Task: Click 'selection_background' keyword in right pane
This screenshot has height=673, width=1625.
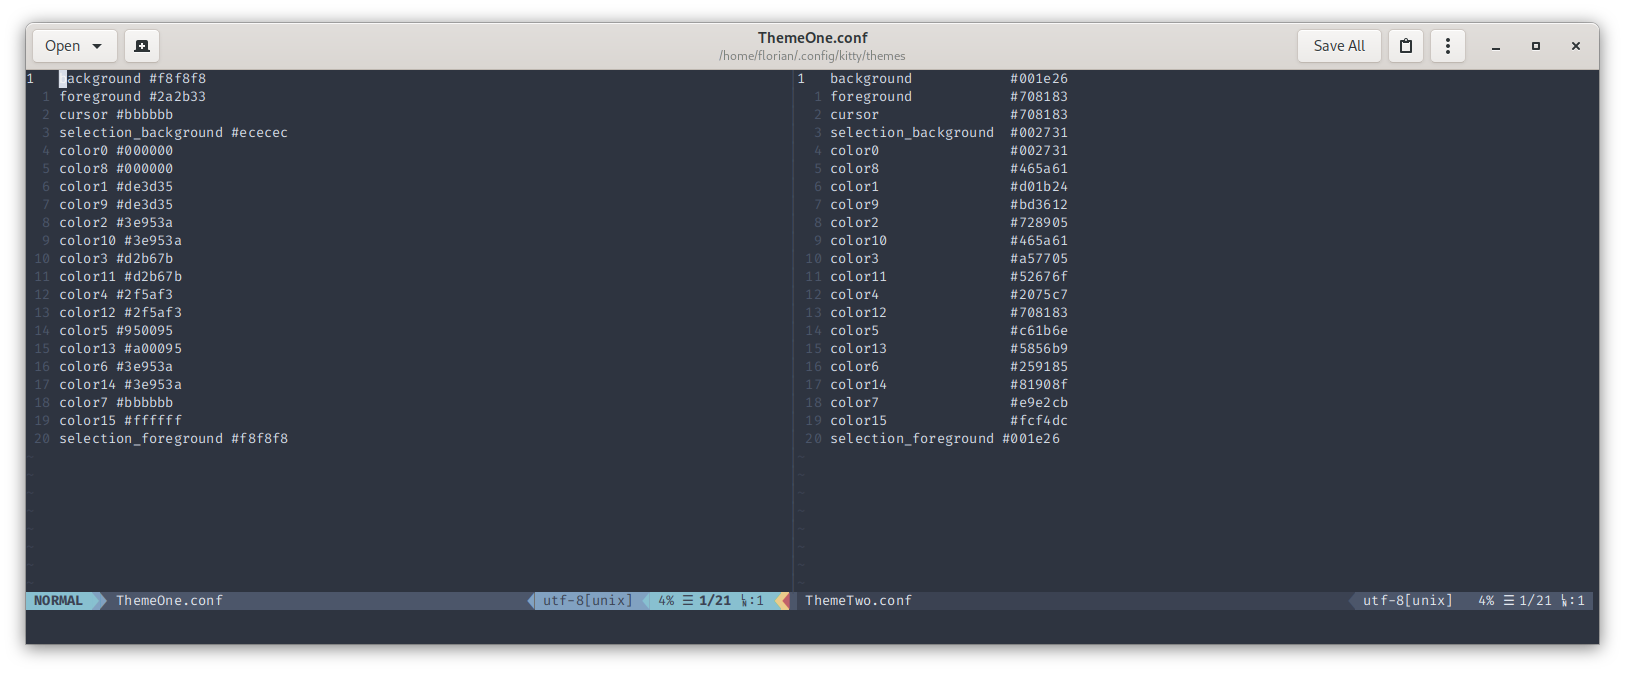Action: pos(912,133)
